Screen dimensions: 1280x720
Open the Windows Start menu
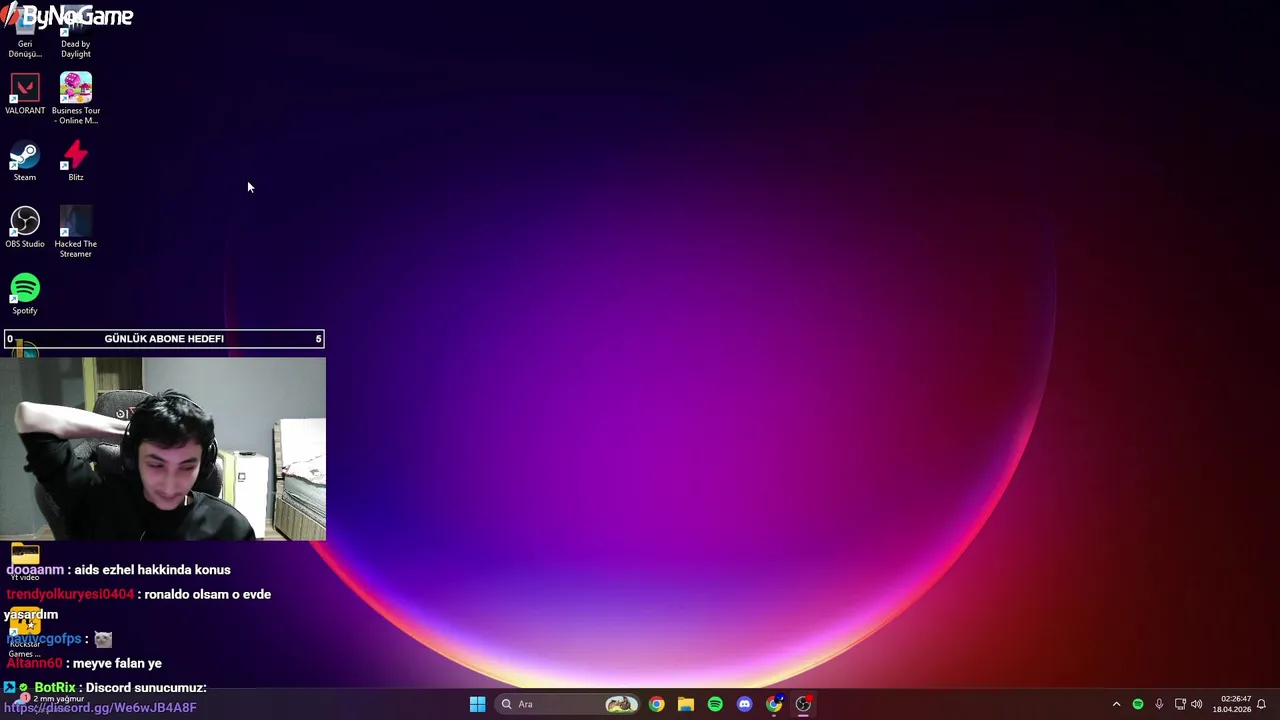click(477, 704)
